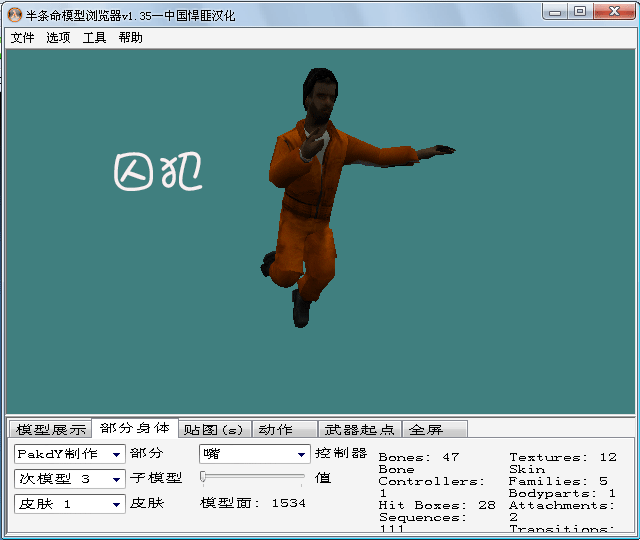Click the controller 值 slider track

pyautogui.click(x=255, y=477)
